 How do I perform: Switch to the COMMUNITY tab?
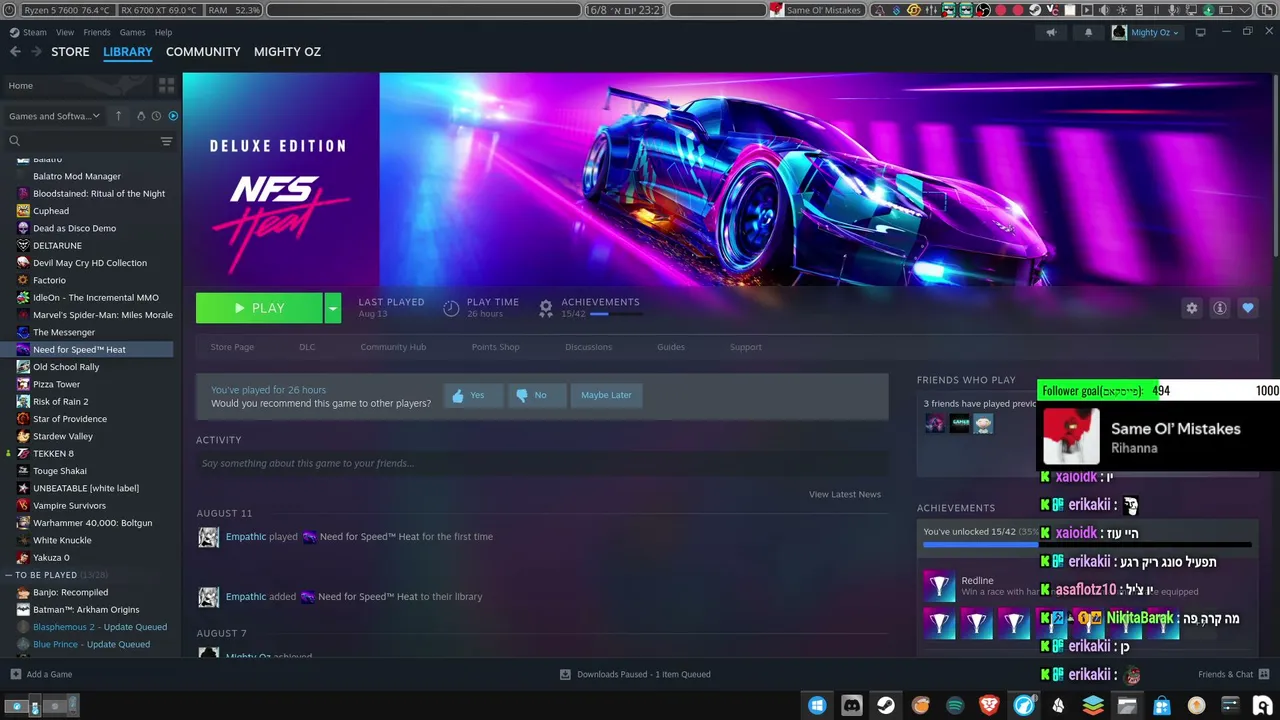(x=203, y=52)
